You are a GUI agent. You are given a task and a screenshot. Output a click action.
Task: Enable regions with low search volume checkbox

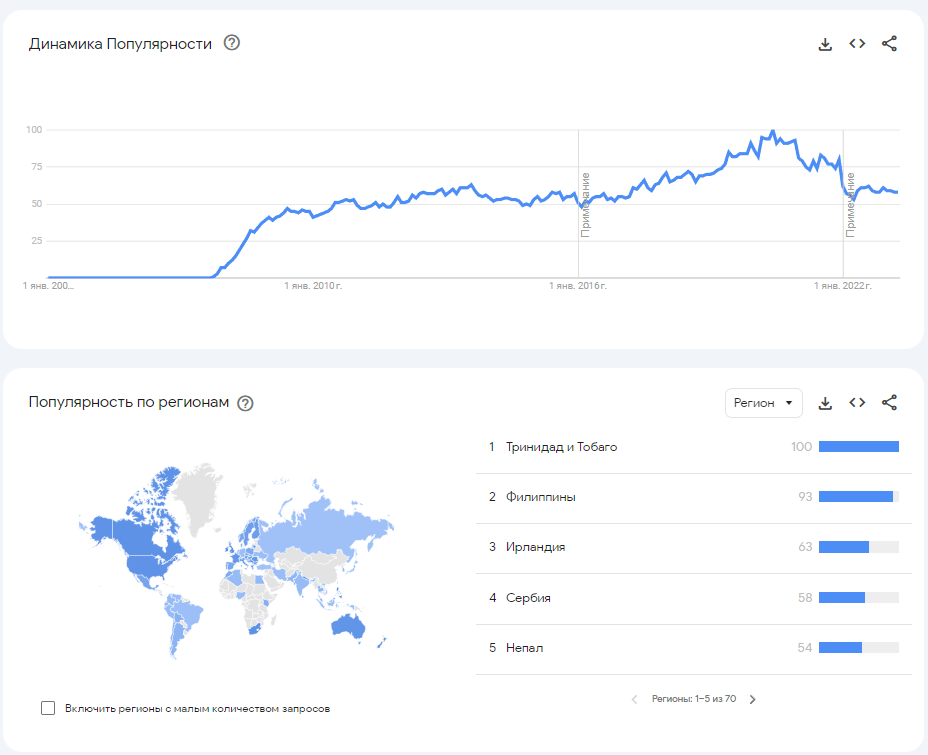pos(48,708)
